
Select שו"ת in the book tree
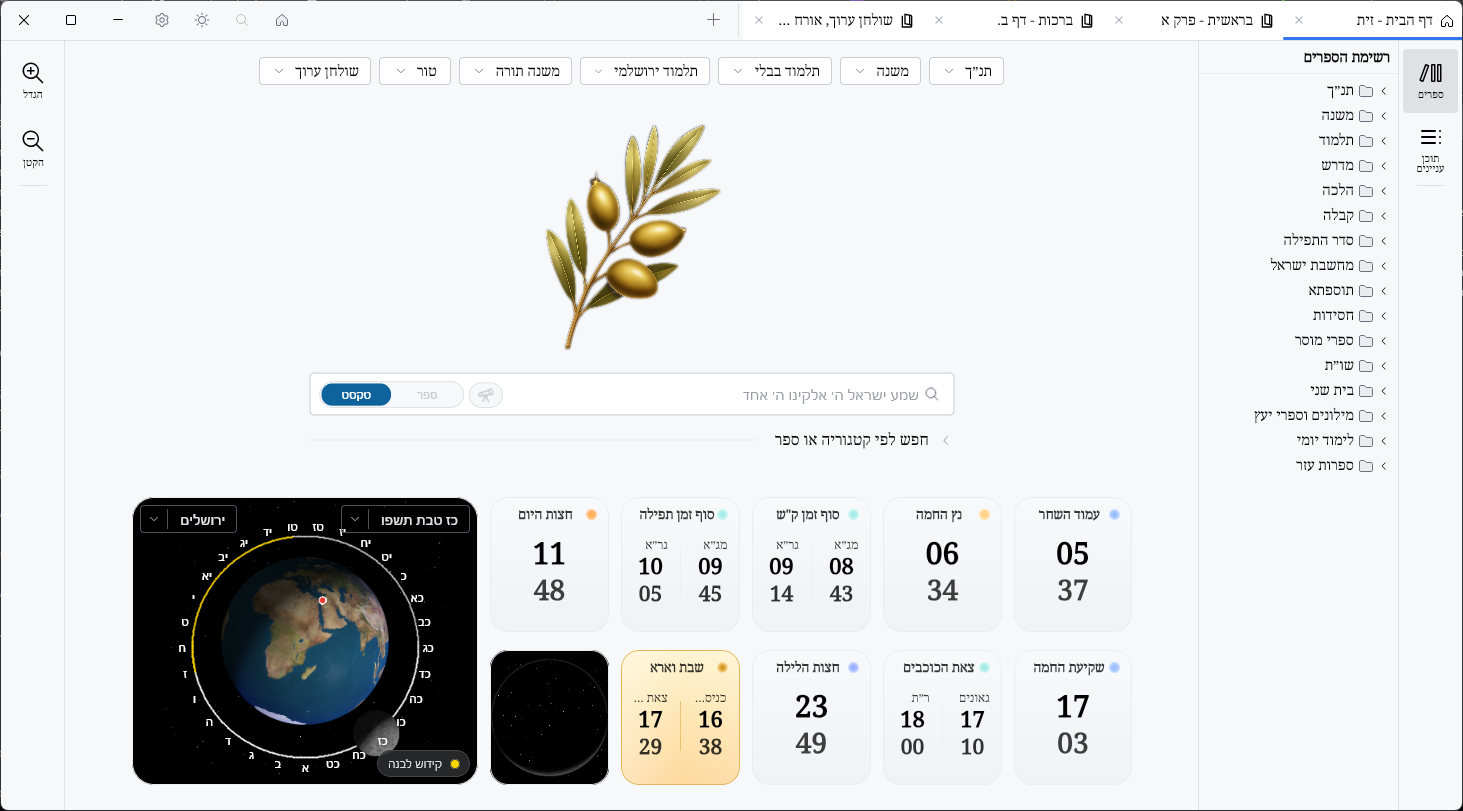[1338, 365]
